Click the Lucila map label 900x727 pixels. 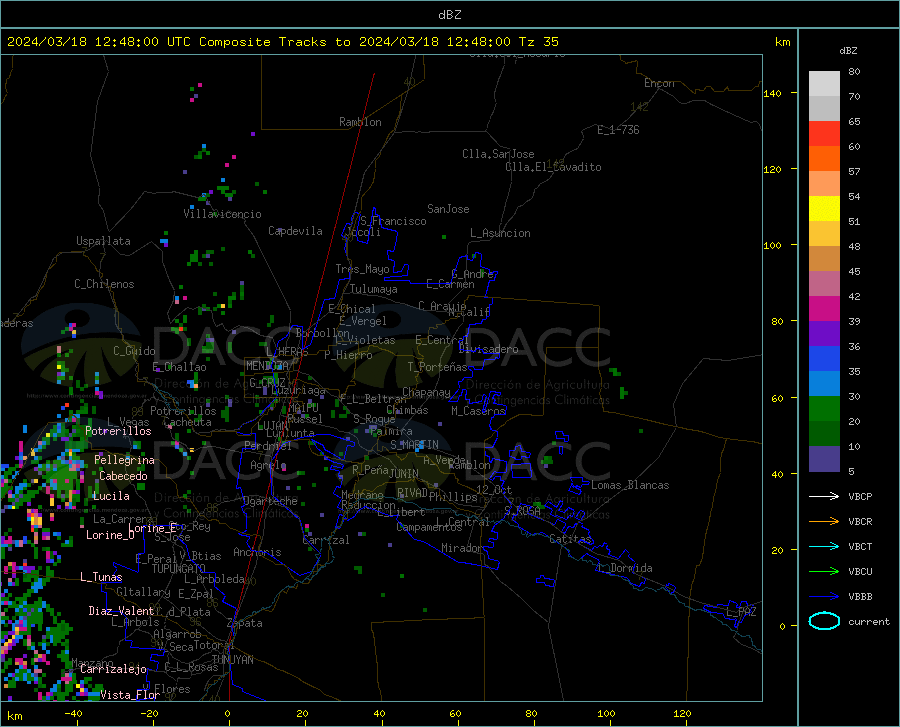click(x=111, y=496)
